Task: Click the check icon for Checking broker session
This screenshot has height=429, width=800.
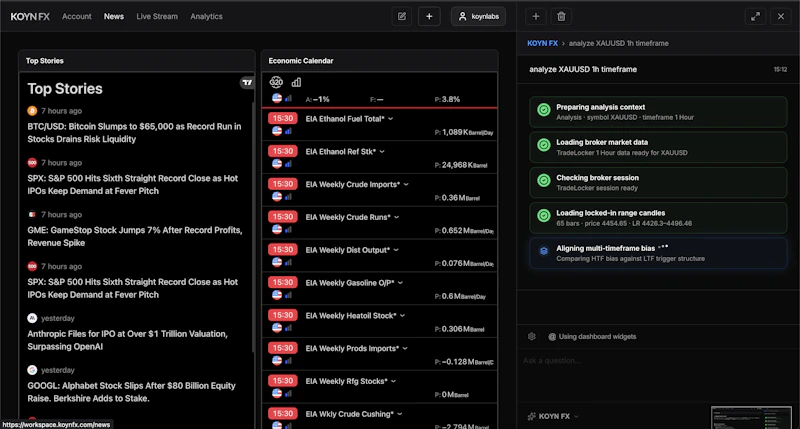Action: 544,180
